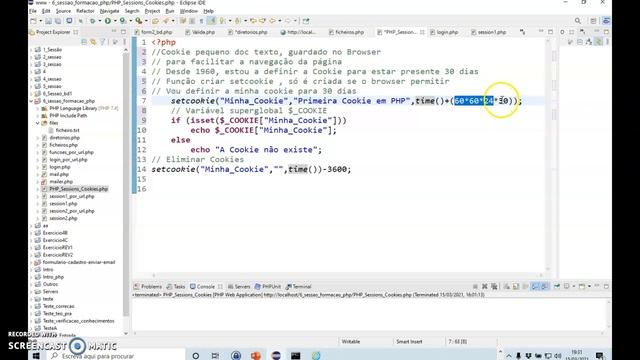Expand the 1_Sessão project
This screenshot has width=640, height=360.
31,49
